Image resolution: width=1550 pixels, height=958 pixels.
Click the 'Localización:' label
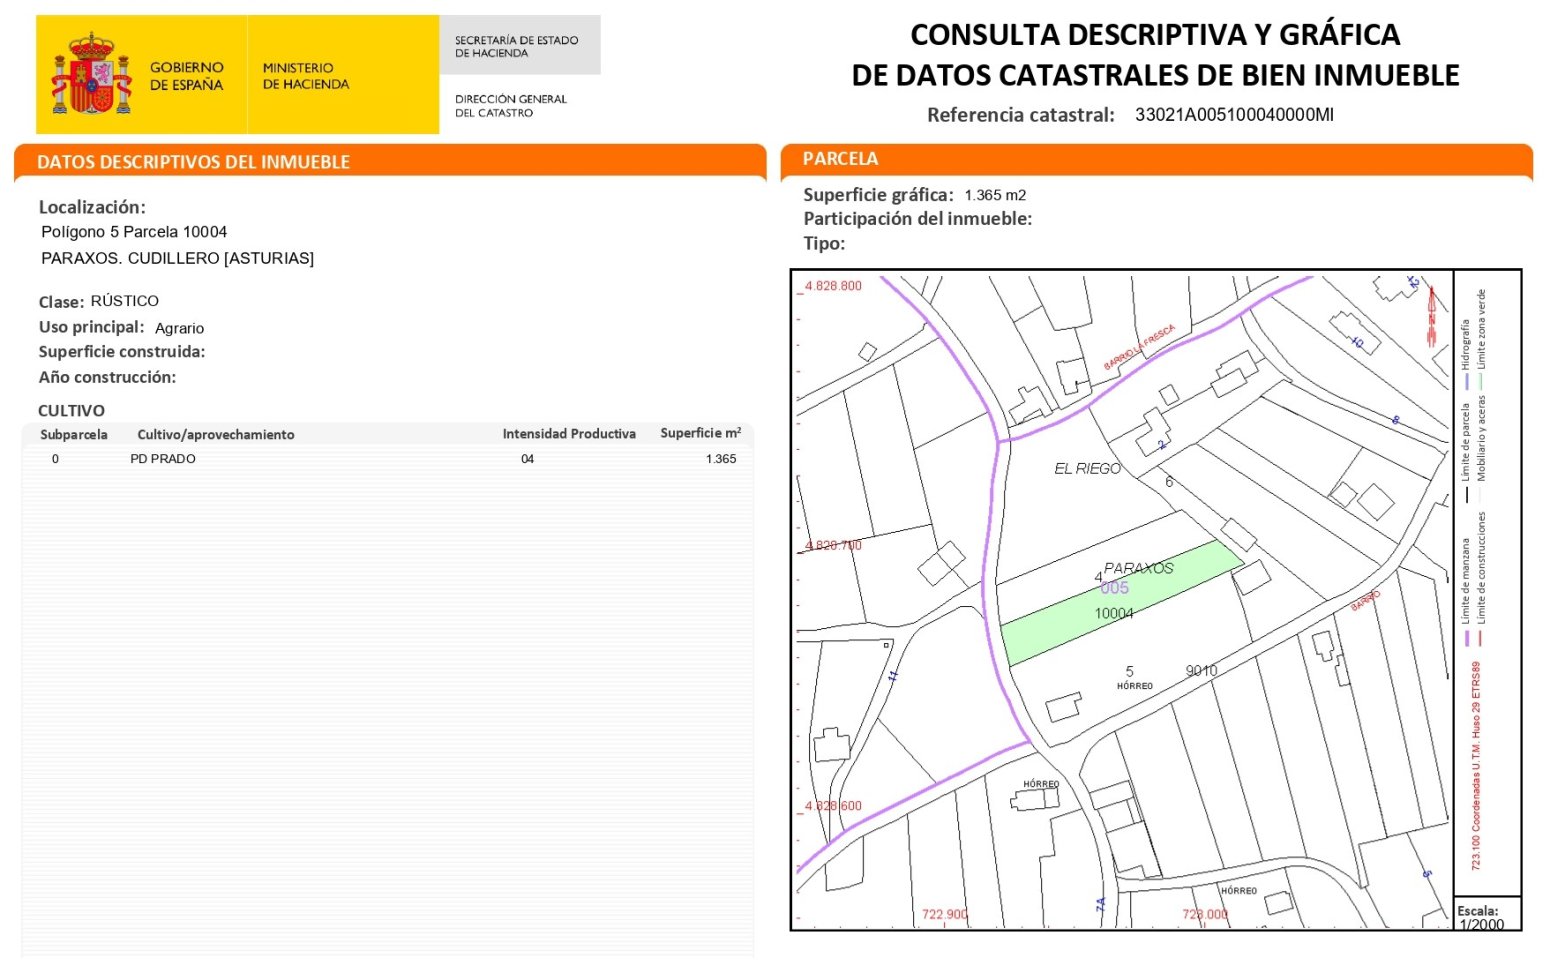tap(92, 208)
